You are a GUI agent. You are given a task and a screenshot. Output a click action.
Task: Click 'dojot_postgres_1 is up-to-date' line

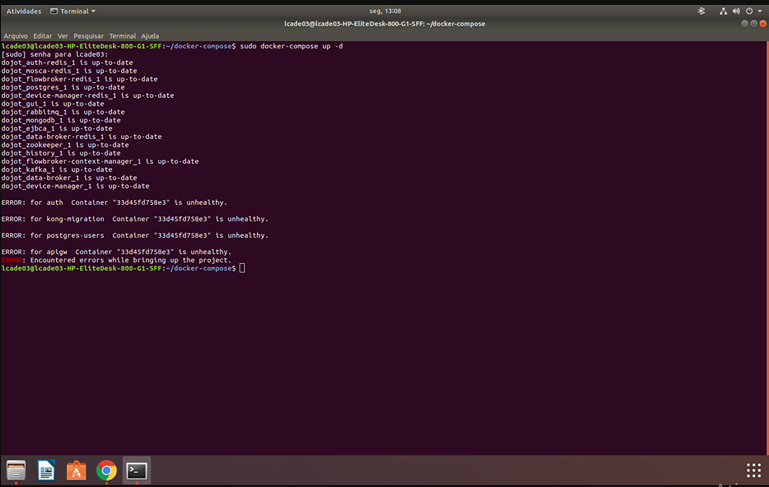click(x=63, y=87)
